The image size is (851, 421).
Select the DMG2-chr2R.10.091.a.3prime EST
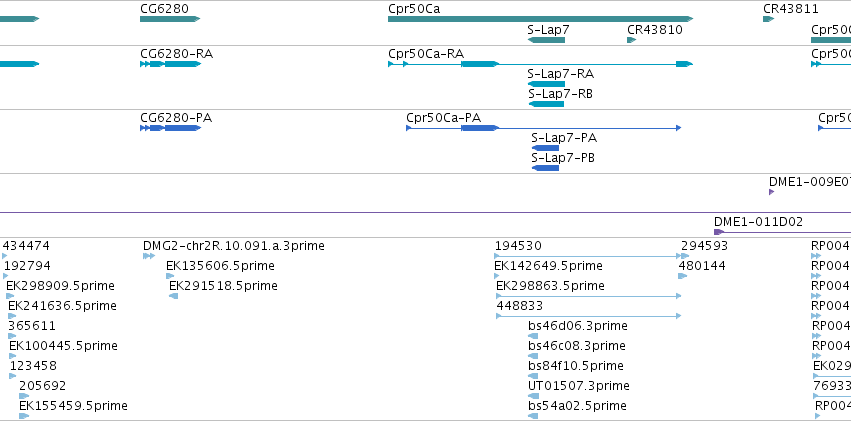coord(149,256)
